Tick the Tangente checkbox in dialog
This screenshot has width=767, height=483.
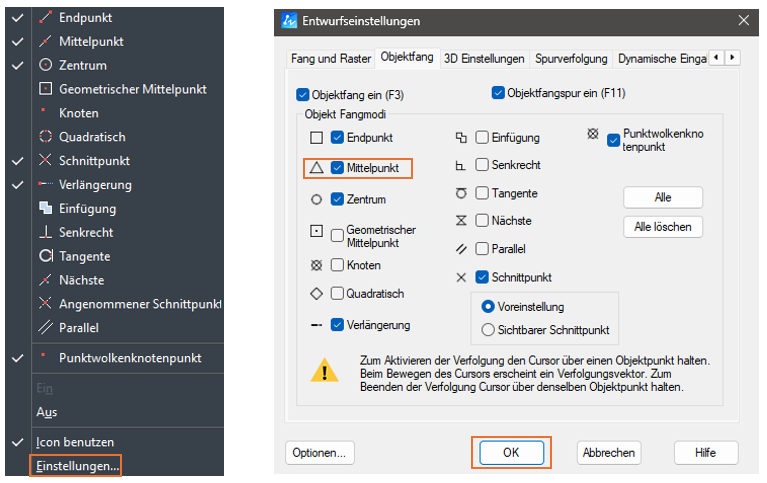[x=482, y=193]
